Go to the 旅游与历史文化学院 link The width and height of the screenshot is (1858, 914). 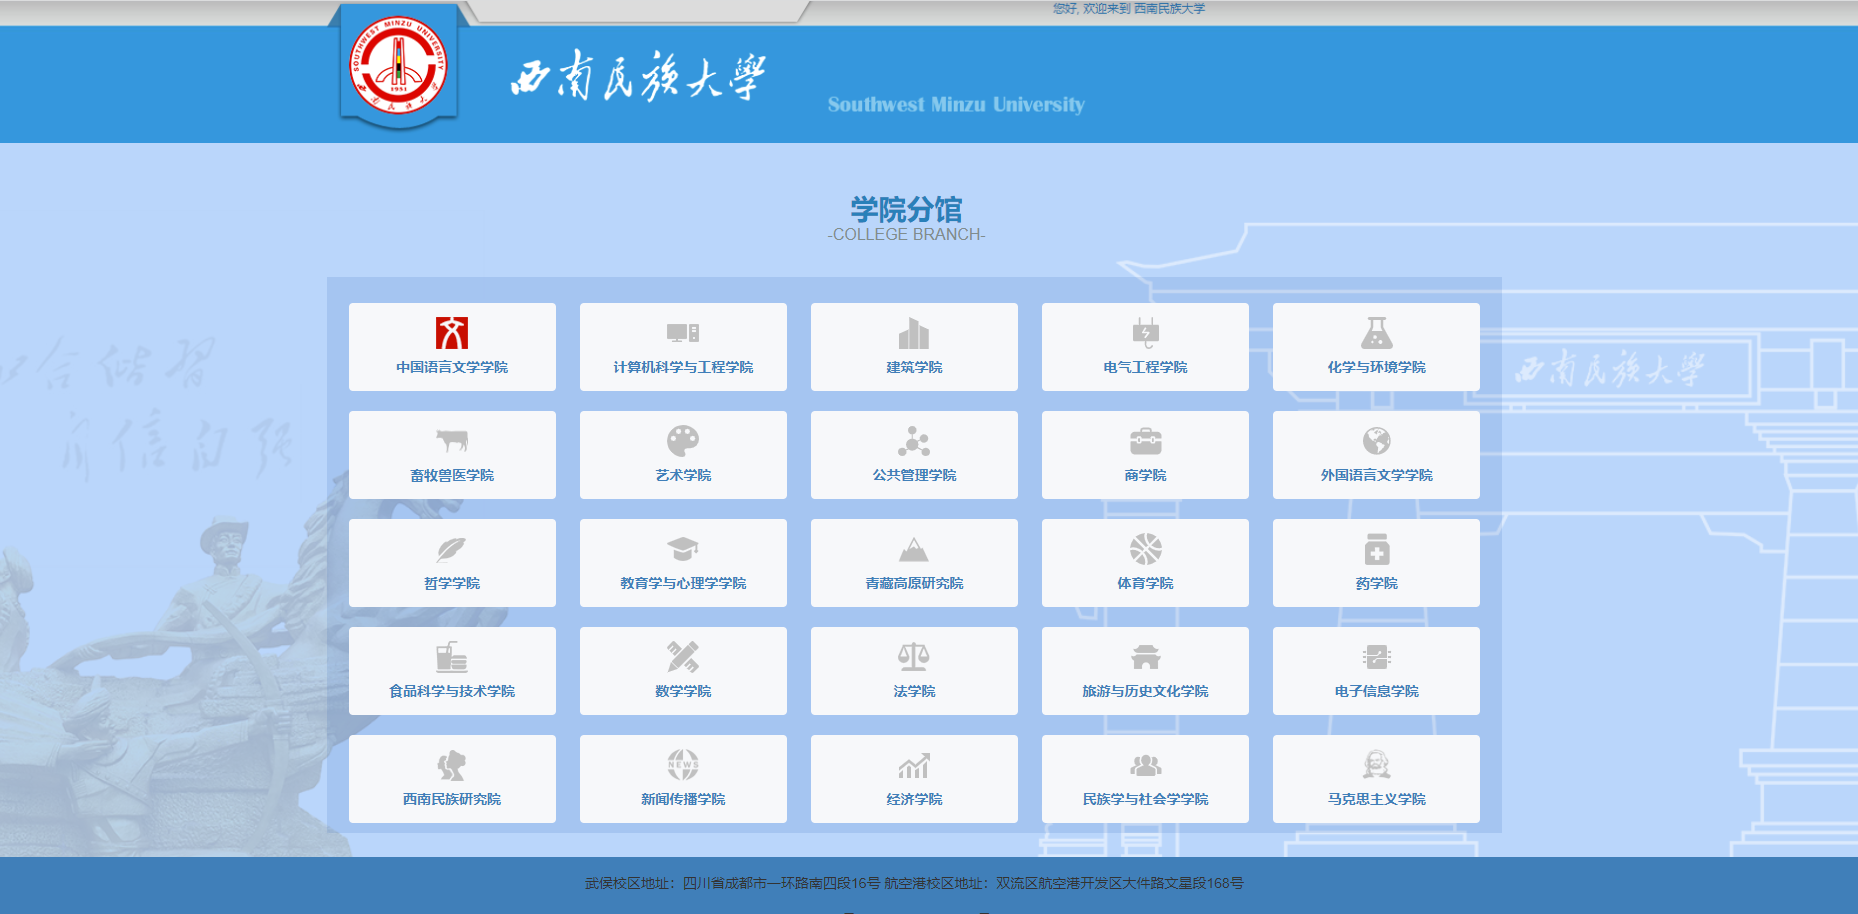pos(1145,691)
